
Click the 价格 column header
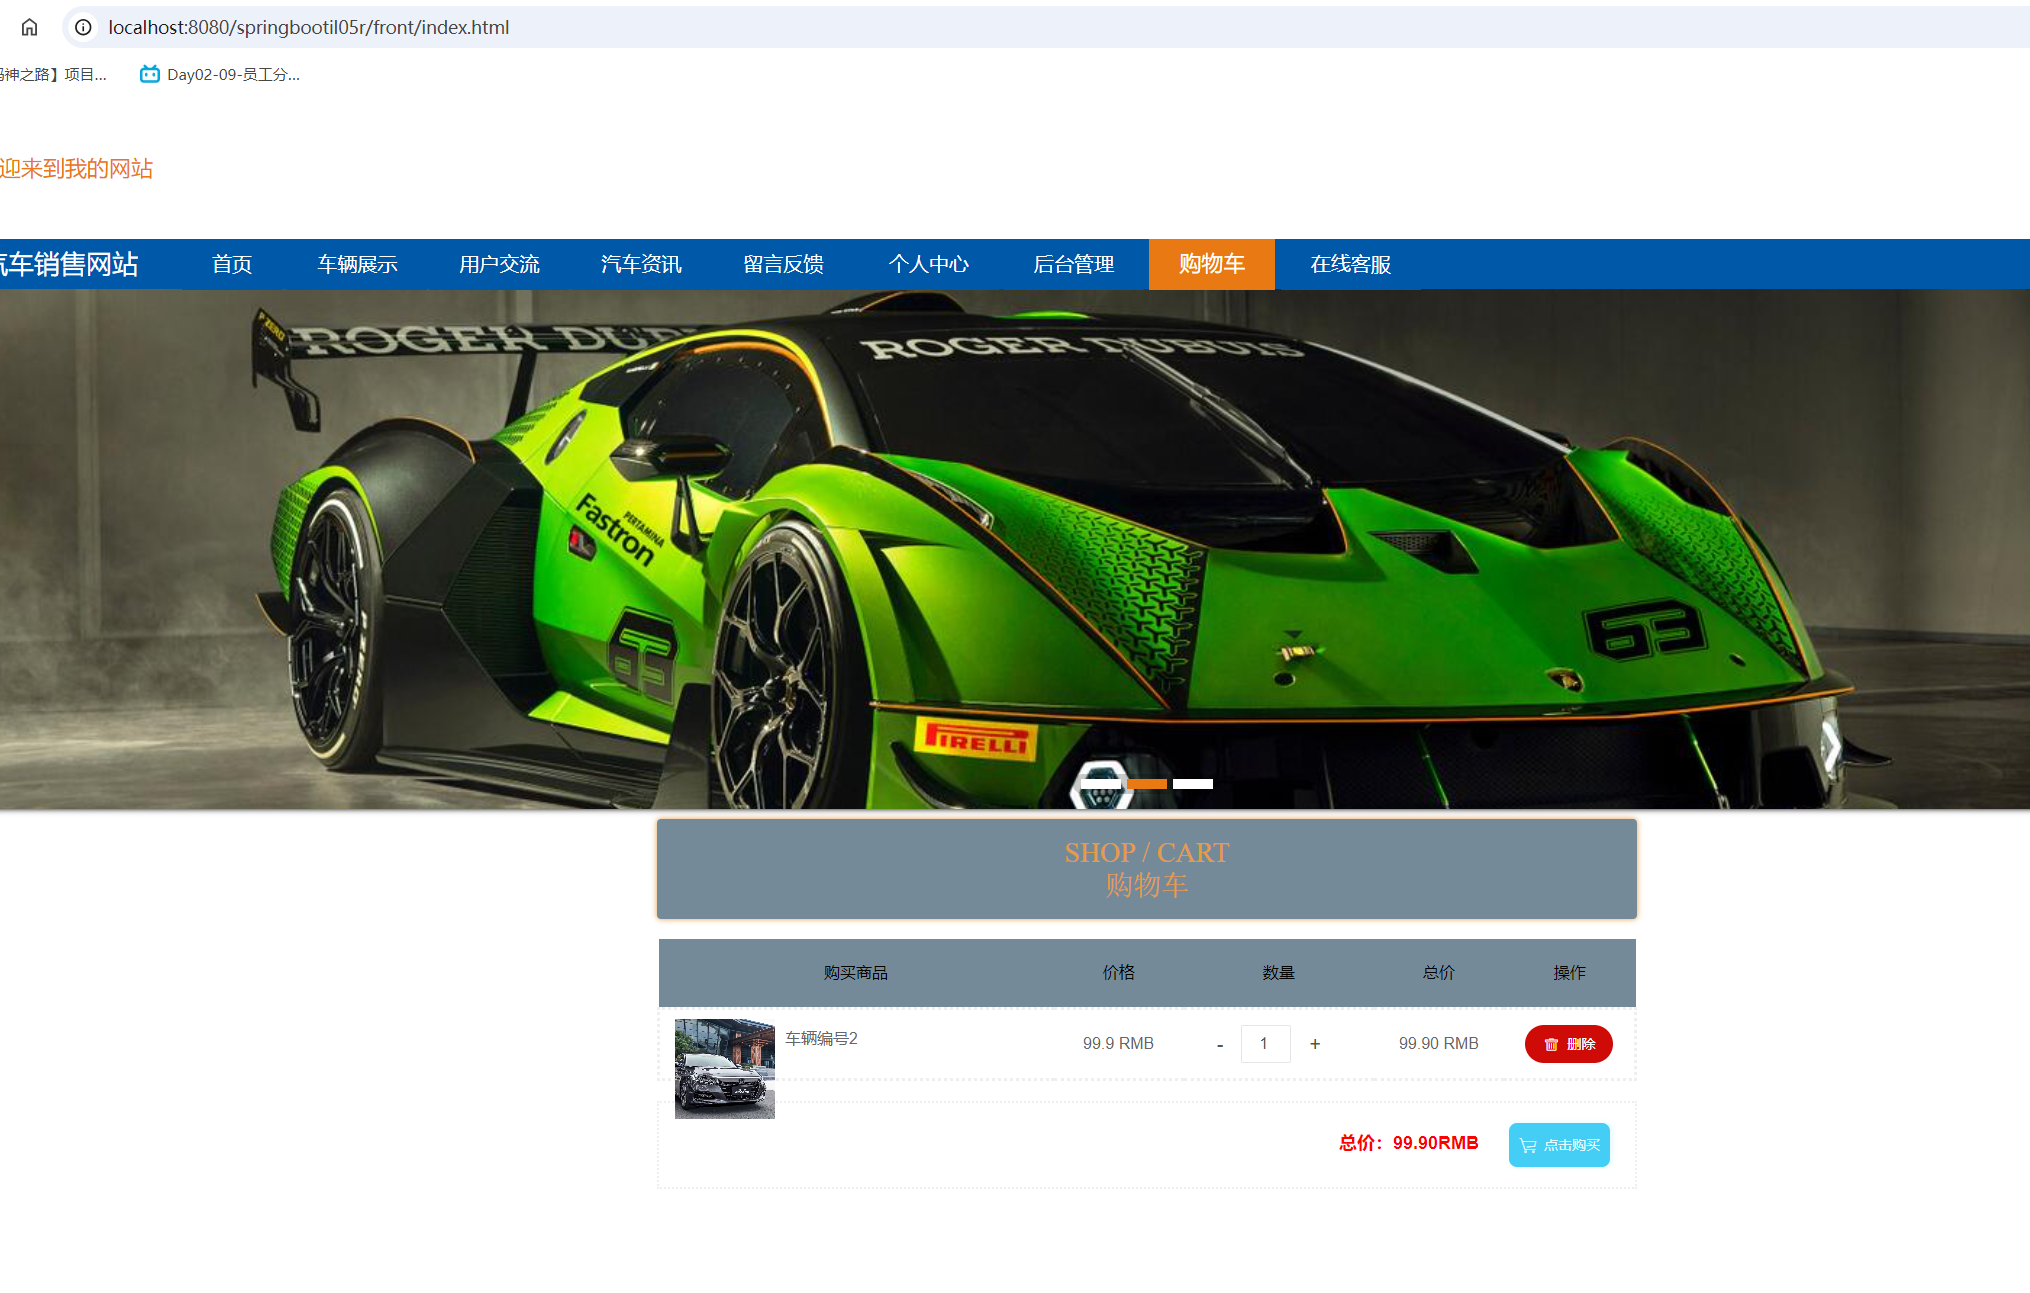pyautogui.click(x=1118, y=972)
